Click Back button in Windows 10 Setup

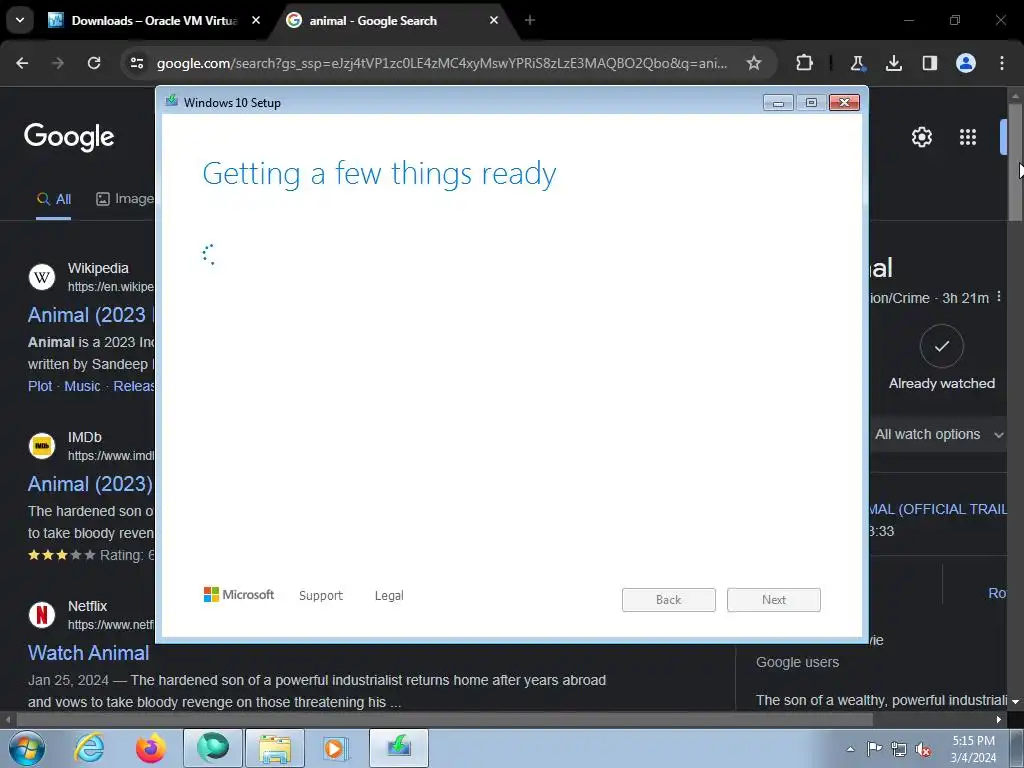click(669, 600)
